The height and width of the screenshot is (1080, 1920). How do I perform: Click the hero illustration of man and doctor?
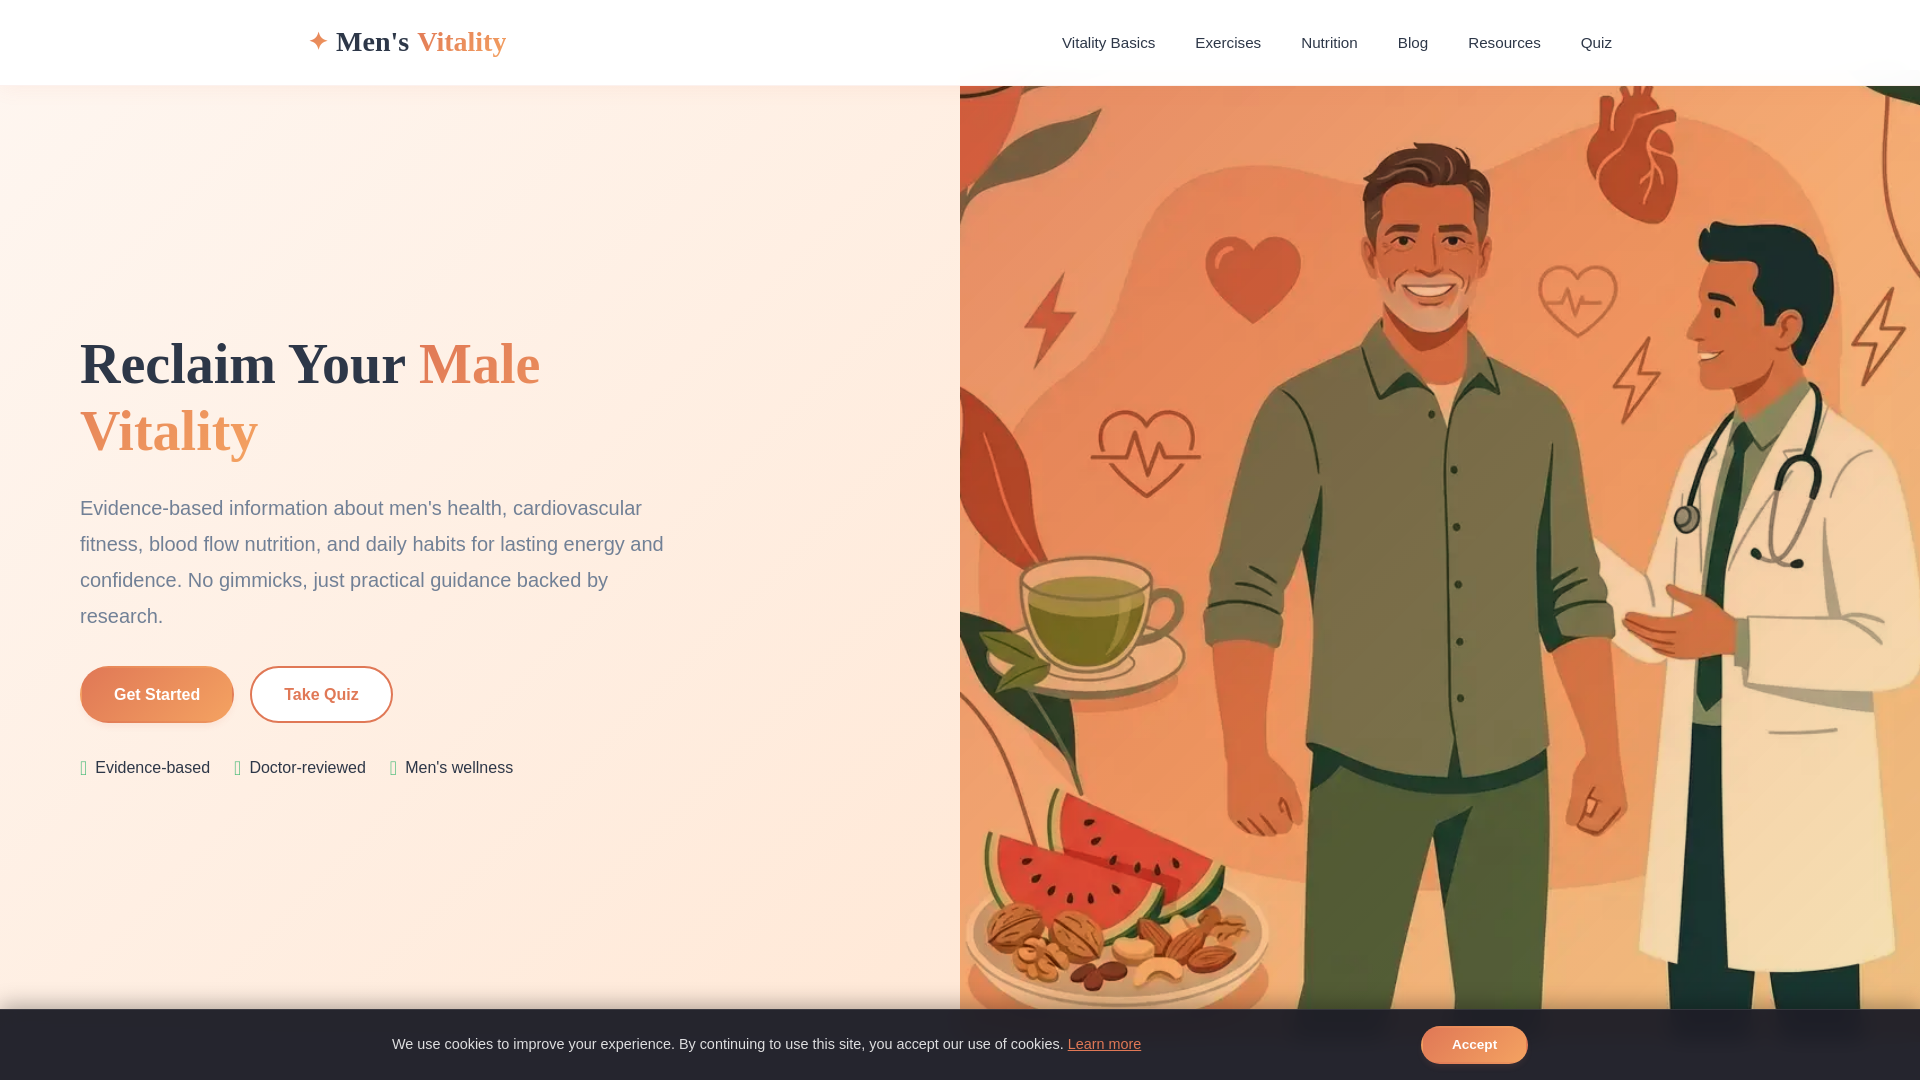pyautogui.click(x=1440, y=548)
